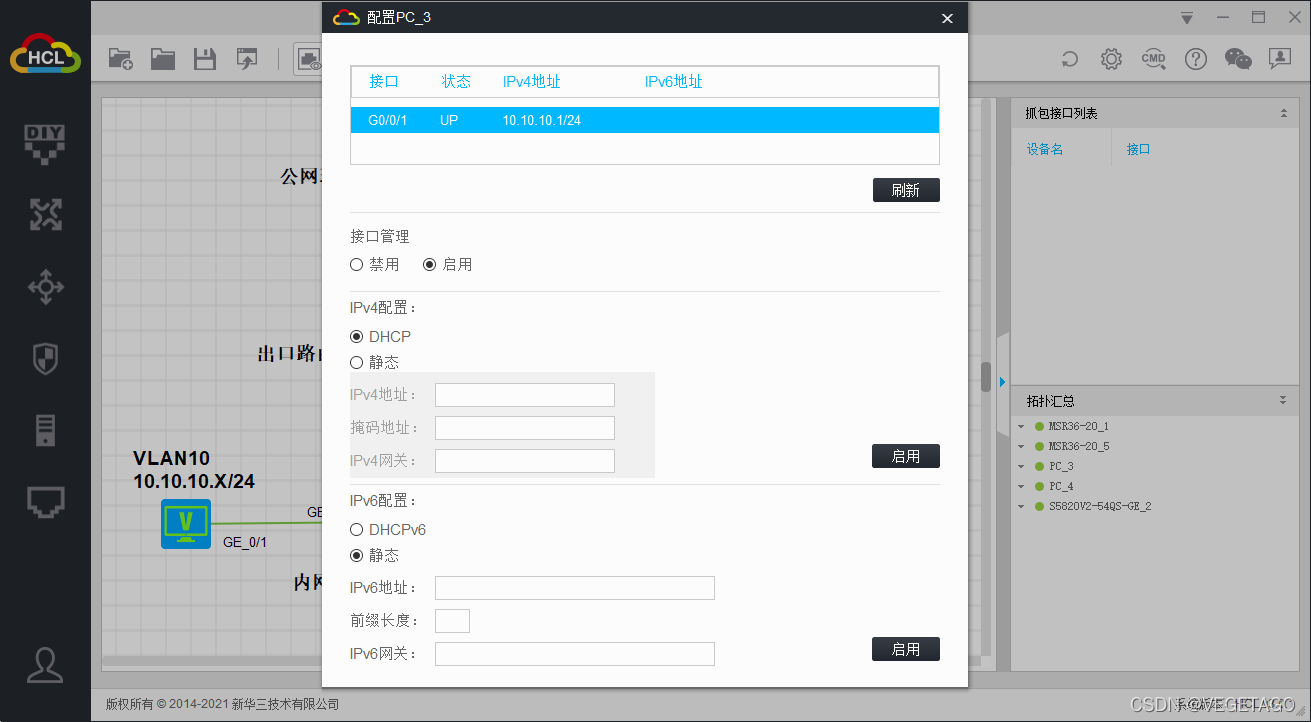The width and height of the screenshot is (1311, 722).
Task: Click the 设备名 column header
Action: pyautogui.click(x=1045, y=149)
